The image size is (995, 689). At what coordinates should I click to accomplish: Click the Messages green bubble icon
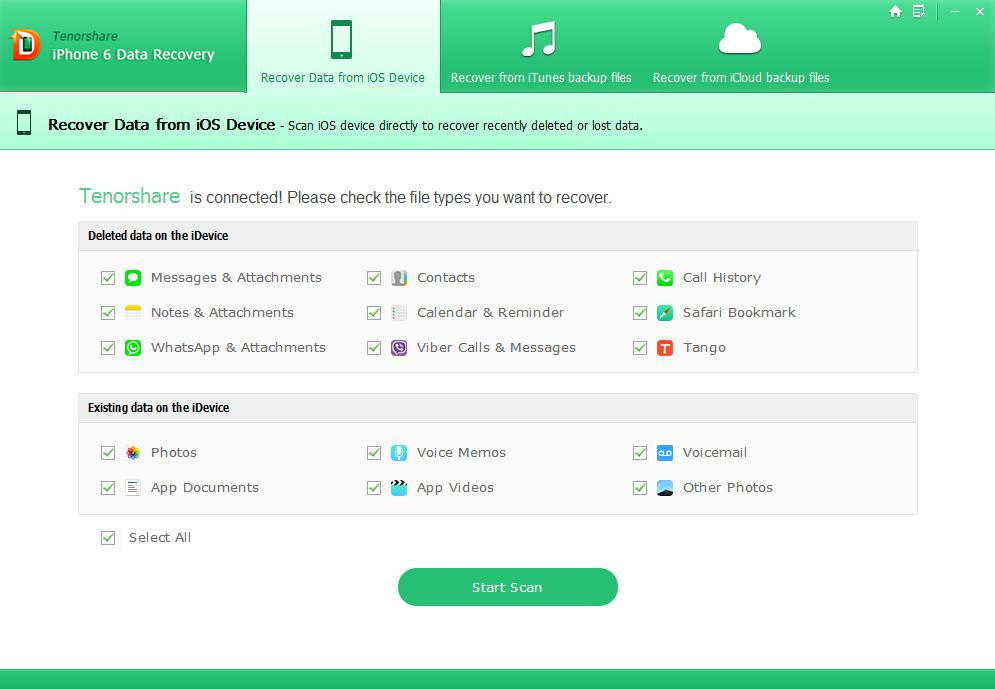coord(133,278)
